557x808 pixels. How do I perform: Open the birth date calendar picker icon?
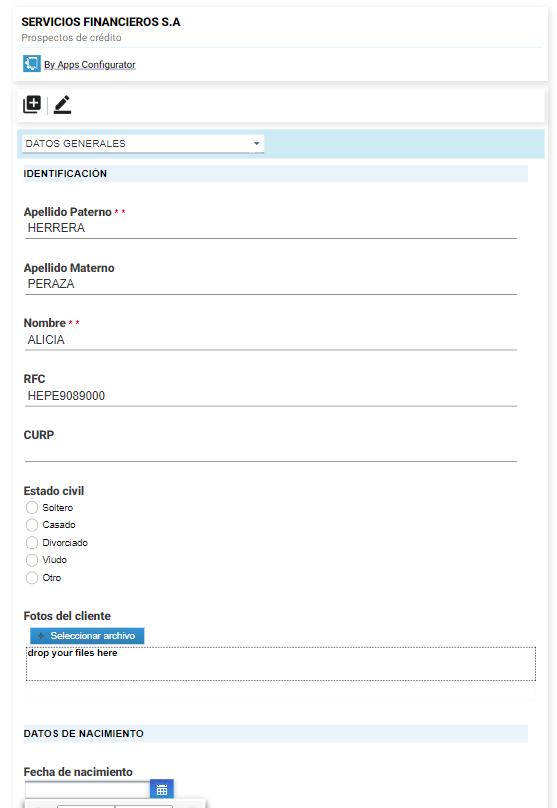click(x=162, y=789)
